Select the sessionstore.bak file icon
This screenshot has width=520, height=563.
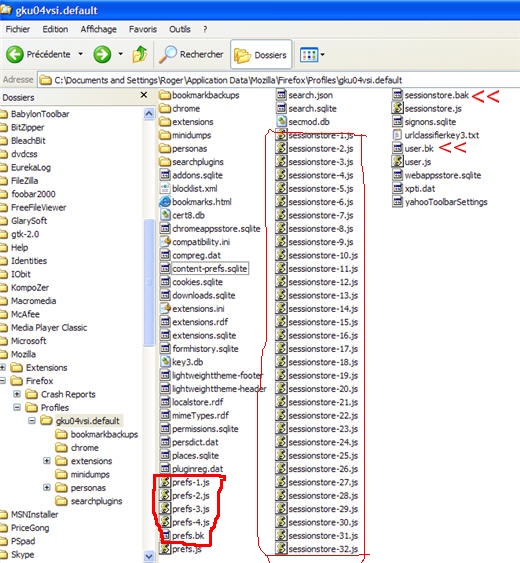tap(397, 95)
